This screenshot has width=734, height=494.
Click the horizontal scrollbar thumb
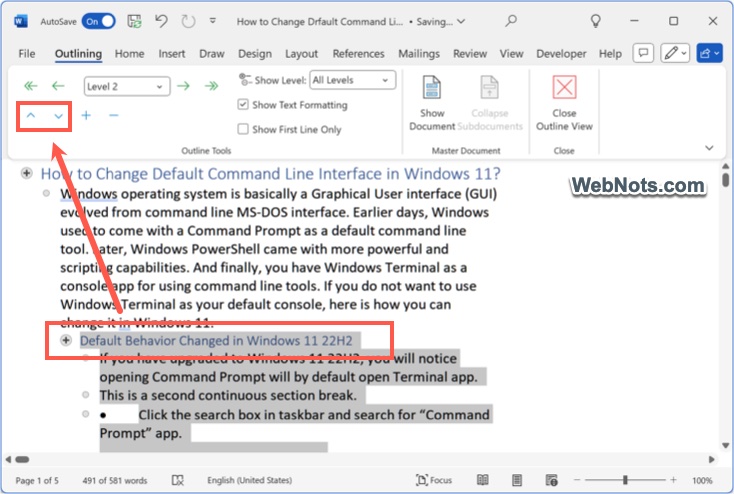tap(22, 459)
